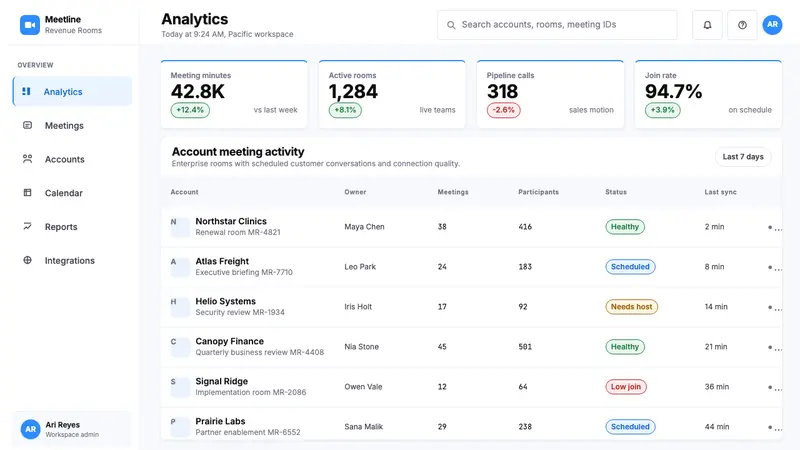Click the Accounts people icon
The width and height of the screenshot is (800, 450).
(28, 159)
